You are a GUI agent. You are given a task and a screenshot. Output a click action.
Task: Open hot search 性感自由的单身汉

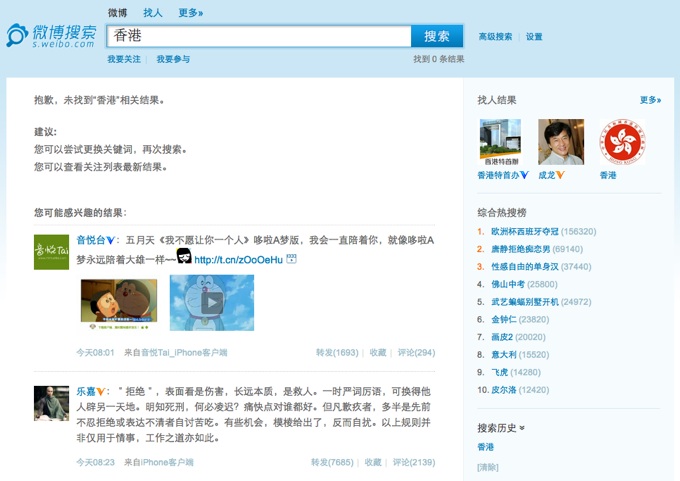[x=525, y=267]
